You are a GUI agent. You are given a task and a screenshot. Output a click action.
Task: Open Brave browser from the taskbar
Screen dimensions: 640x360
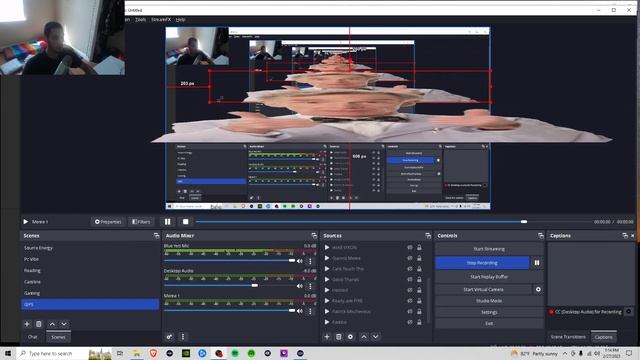(x=153, y=353)
